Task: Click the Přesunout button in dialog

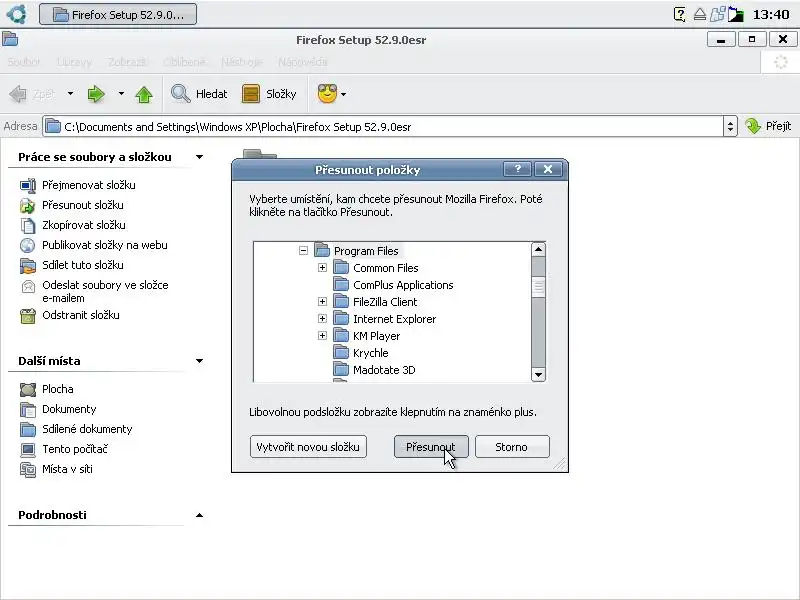Action: pos(431,447)
